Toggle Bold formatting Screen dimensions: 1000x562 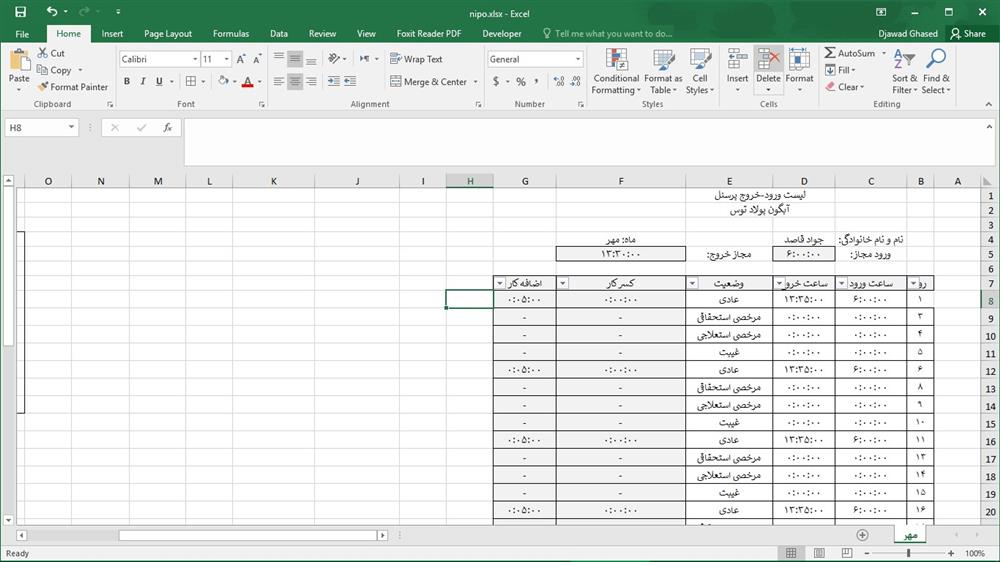127,82
